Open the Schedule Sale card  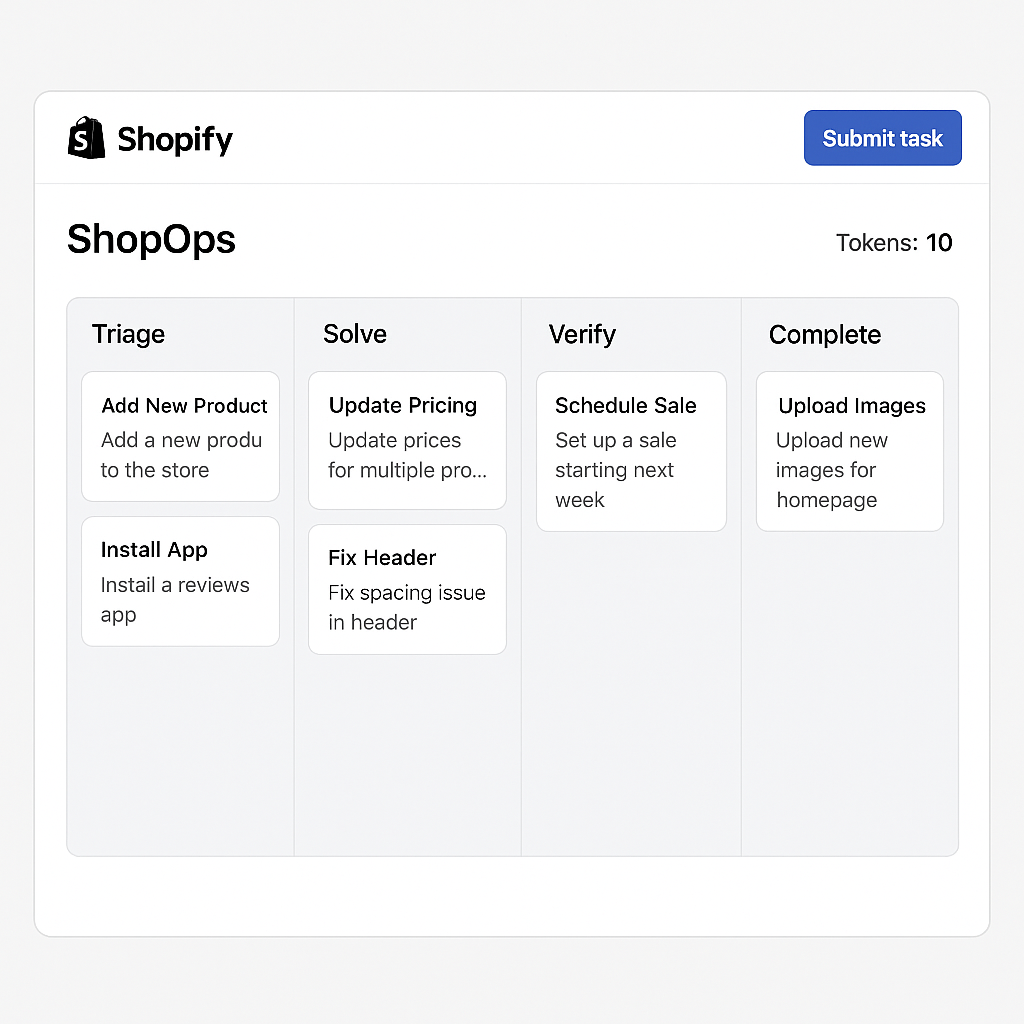[631, 451]
